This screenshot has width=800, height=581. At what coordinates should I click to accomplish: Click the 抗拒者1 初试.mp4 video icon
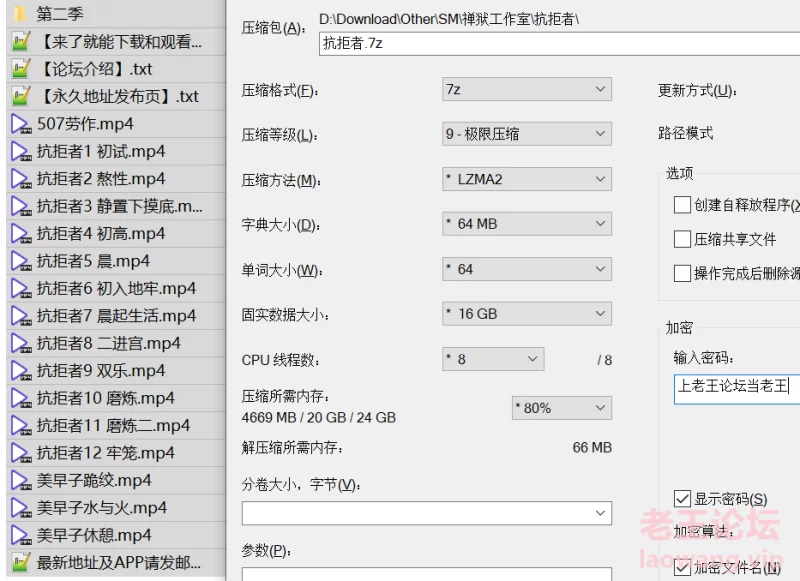pyautogui.click(x=21, y=151)
